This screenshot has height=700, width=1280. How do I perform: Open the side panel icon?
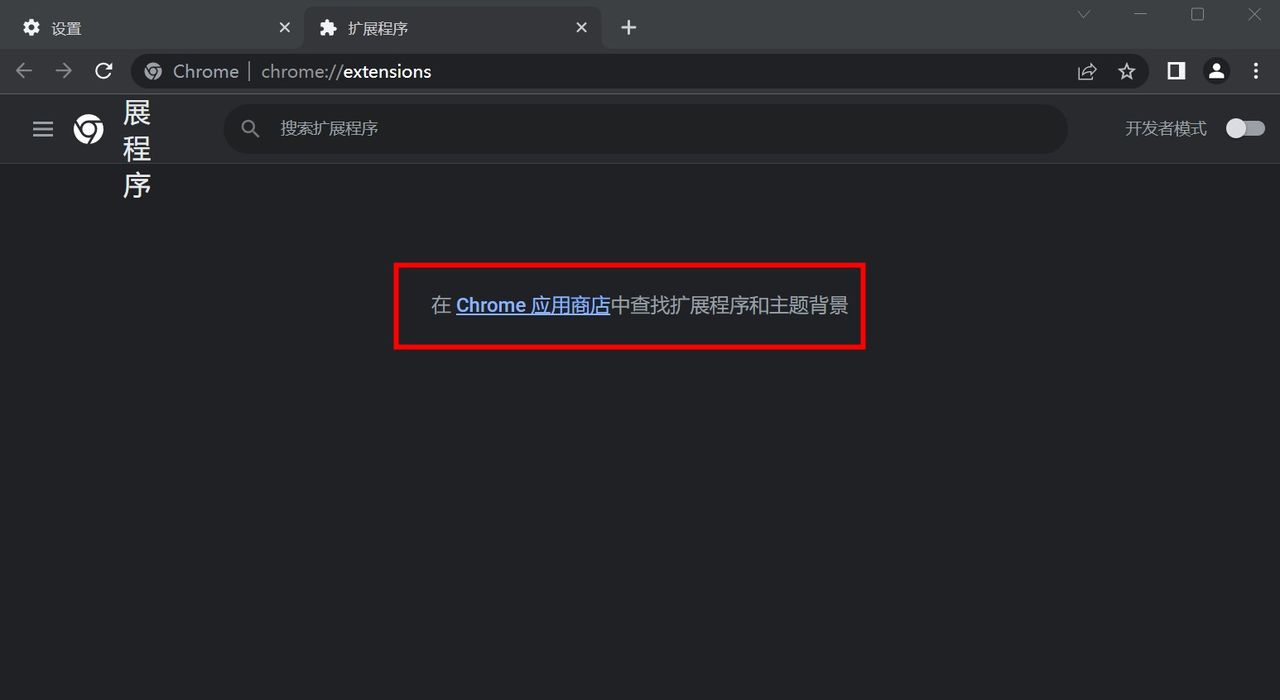point(1176,71)
